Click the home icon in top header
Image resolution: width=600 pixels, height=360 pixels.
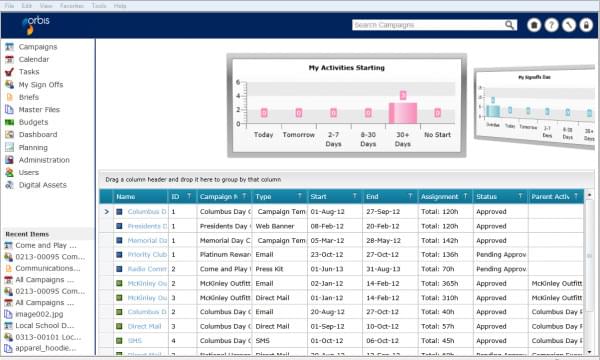coord(534,25)
